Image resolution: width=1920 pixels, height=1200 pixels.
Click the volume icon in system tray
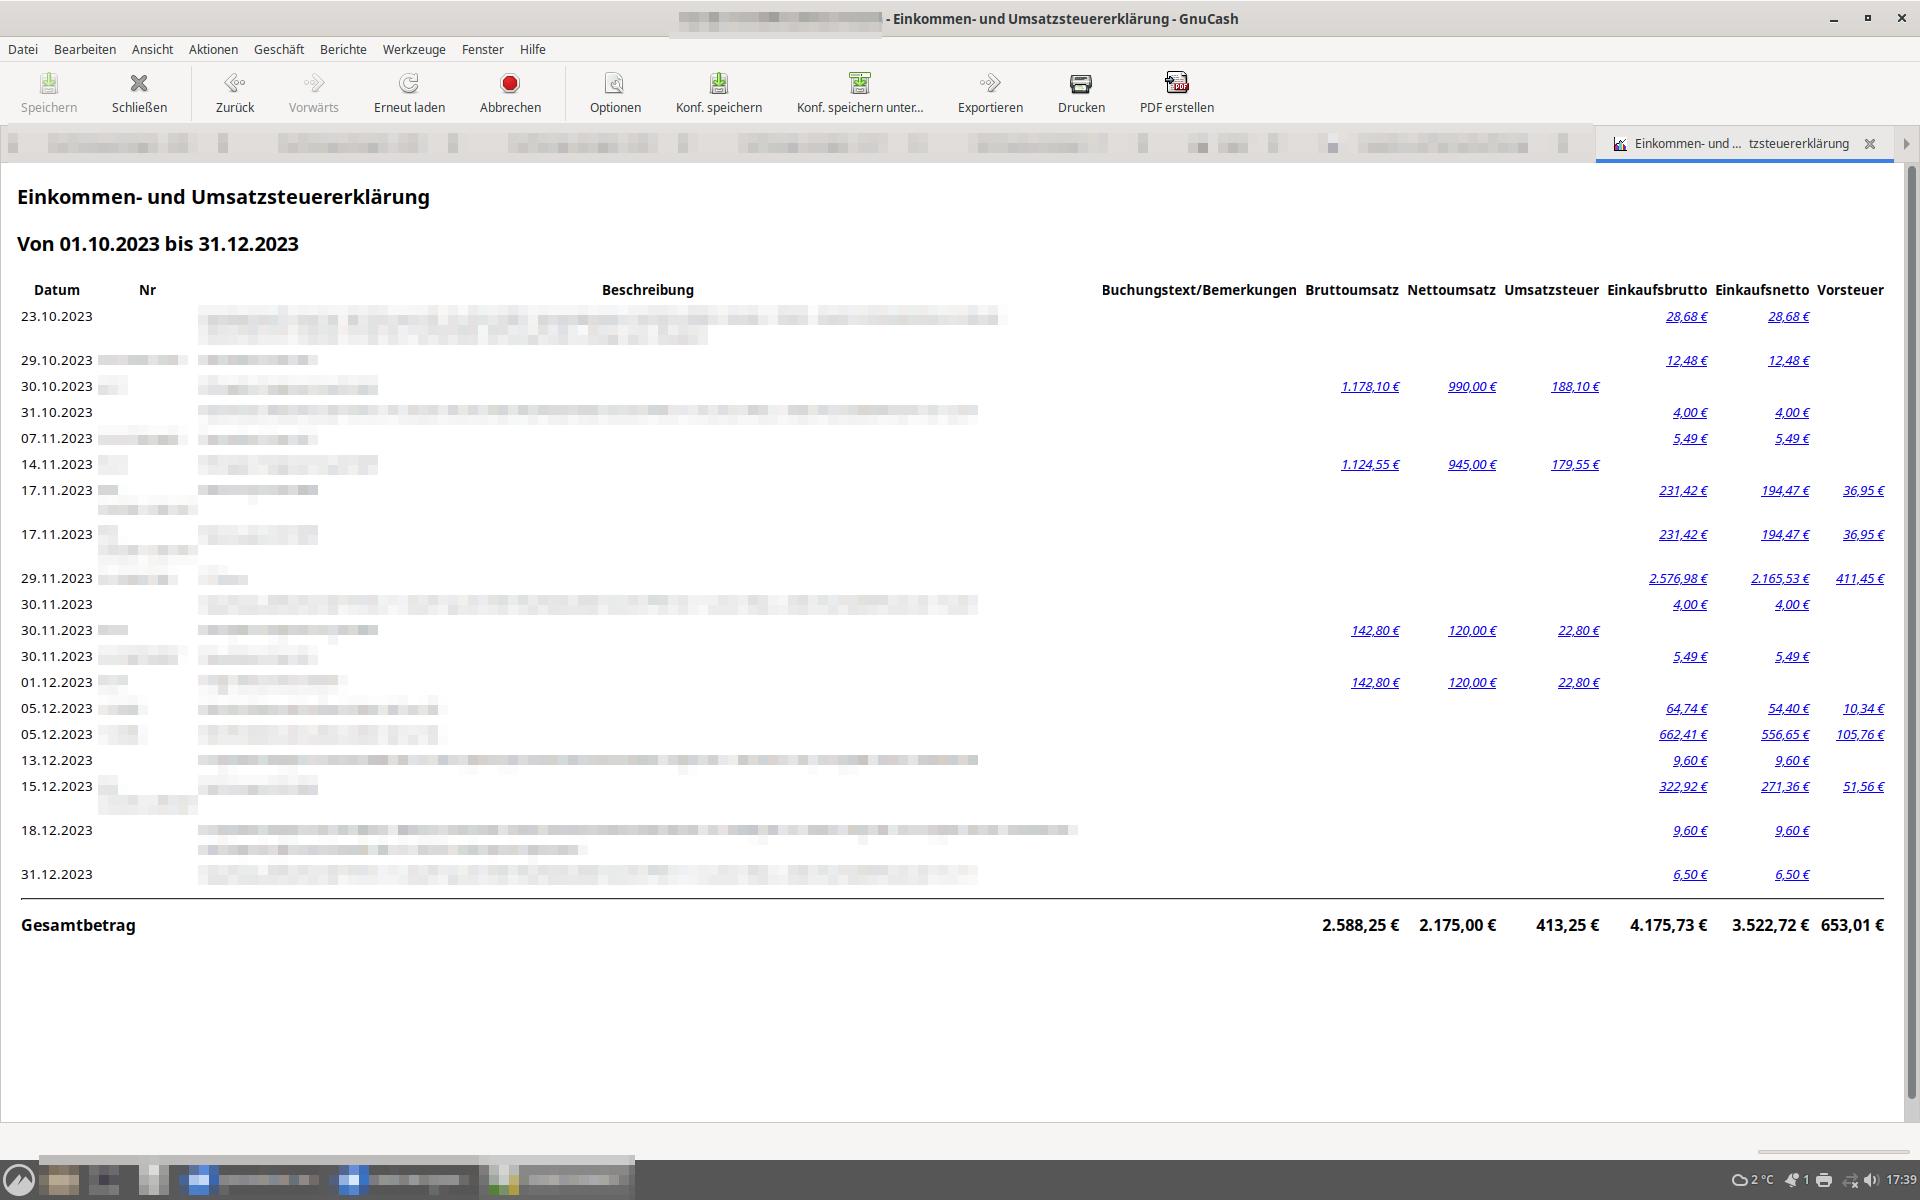1871,1180
